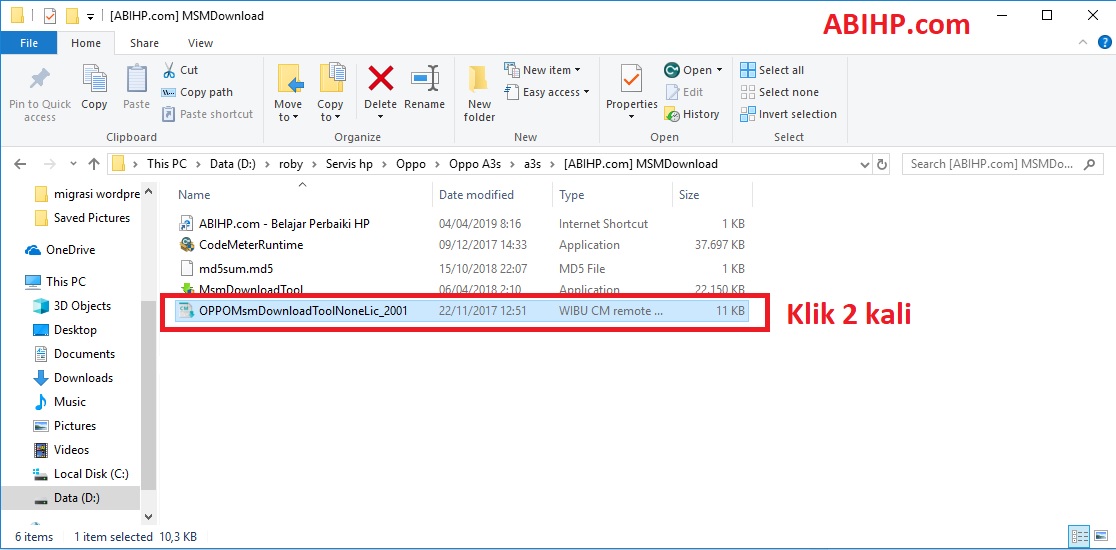Open the File menu tab

coord(29,43)
